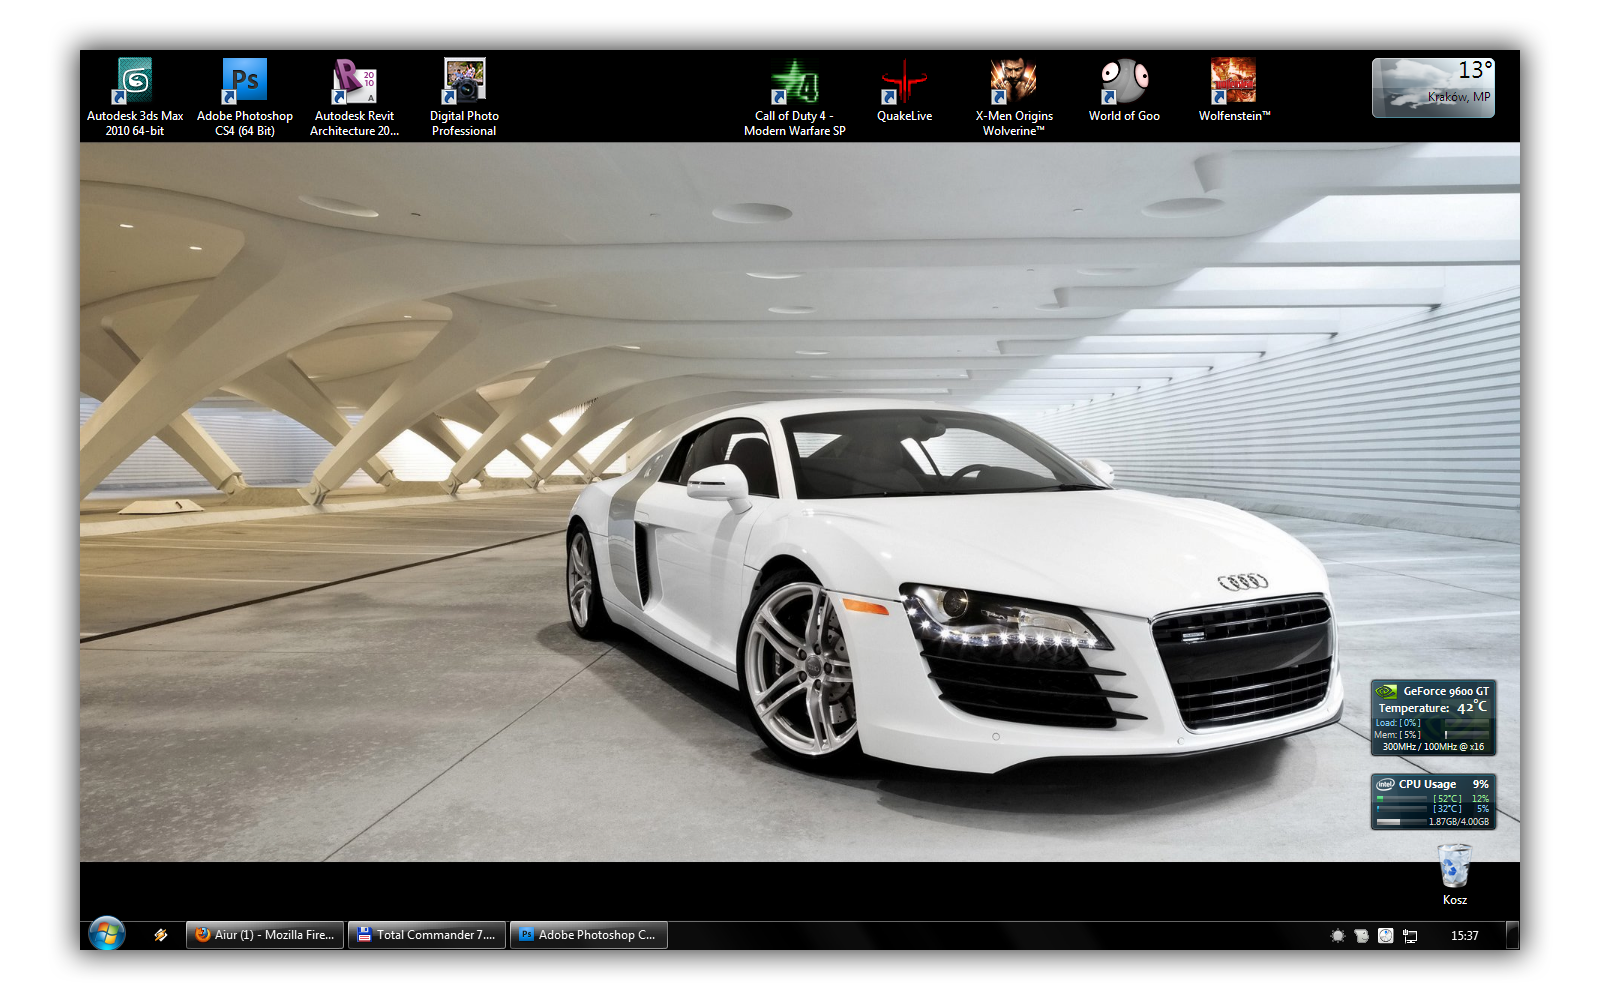The height and width of the screenshot is (1000, 1600).
Task: Click the Windows Start orb
Action: pyautogui.click(x=107, y=934)
